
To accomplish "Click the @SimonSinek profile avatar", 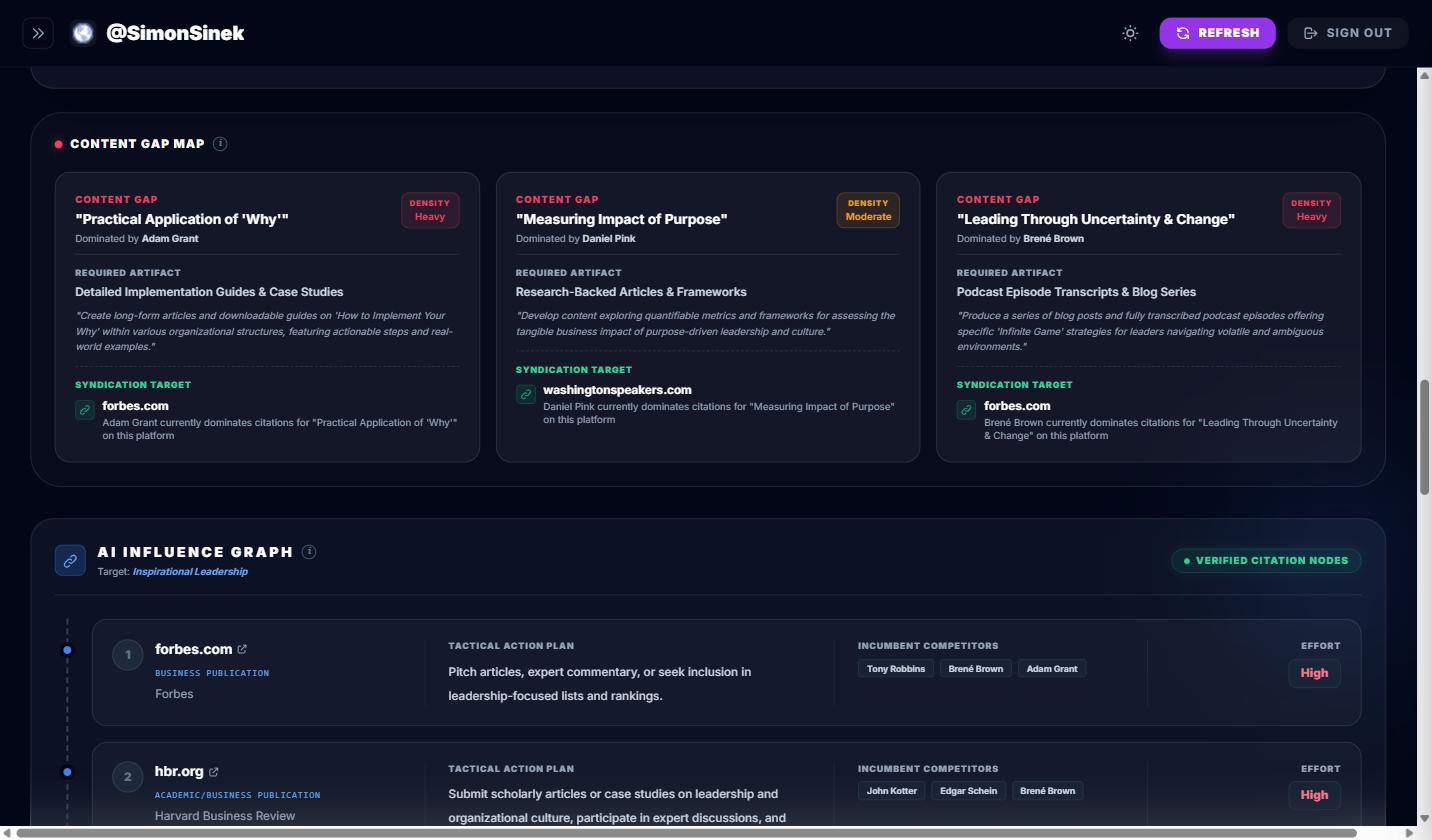I will (82, 32).
